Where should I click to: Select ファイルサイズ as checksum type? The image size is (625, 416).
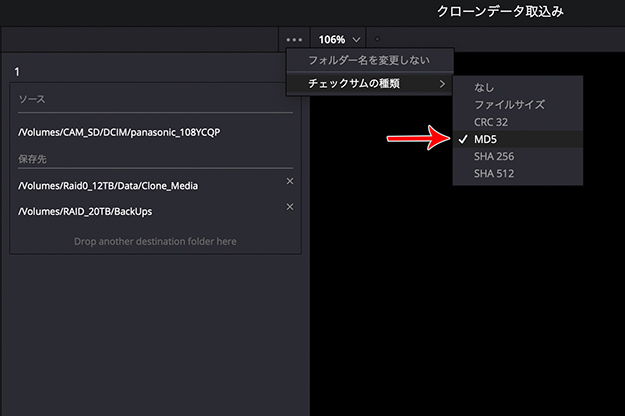click(510, 105)
